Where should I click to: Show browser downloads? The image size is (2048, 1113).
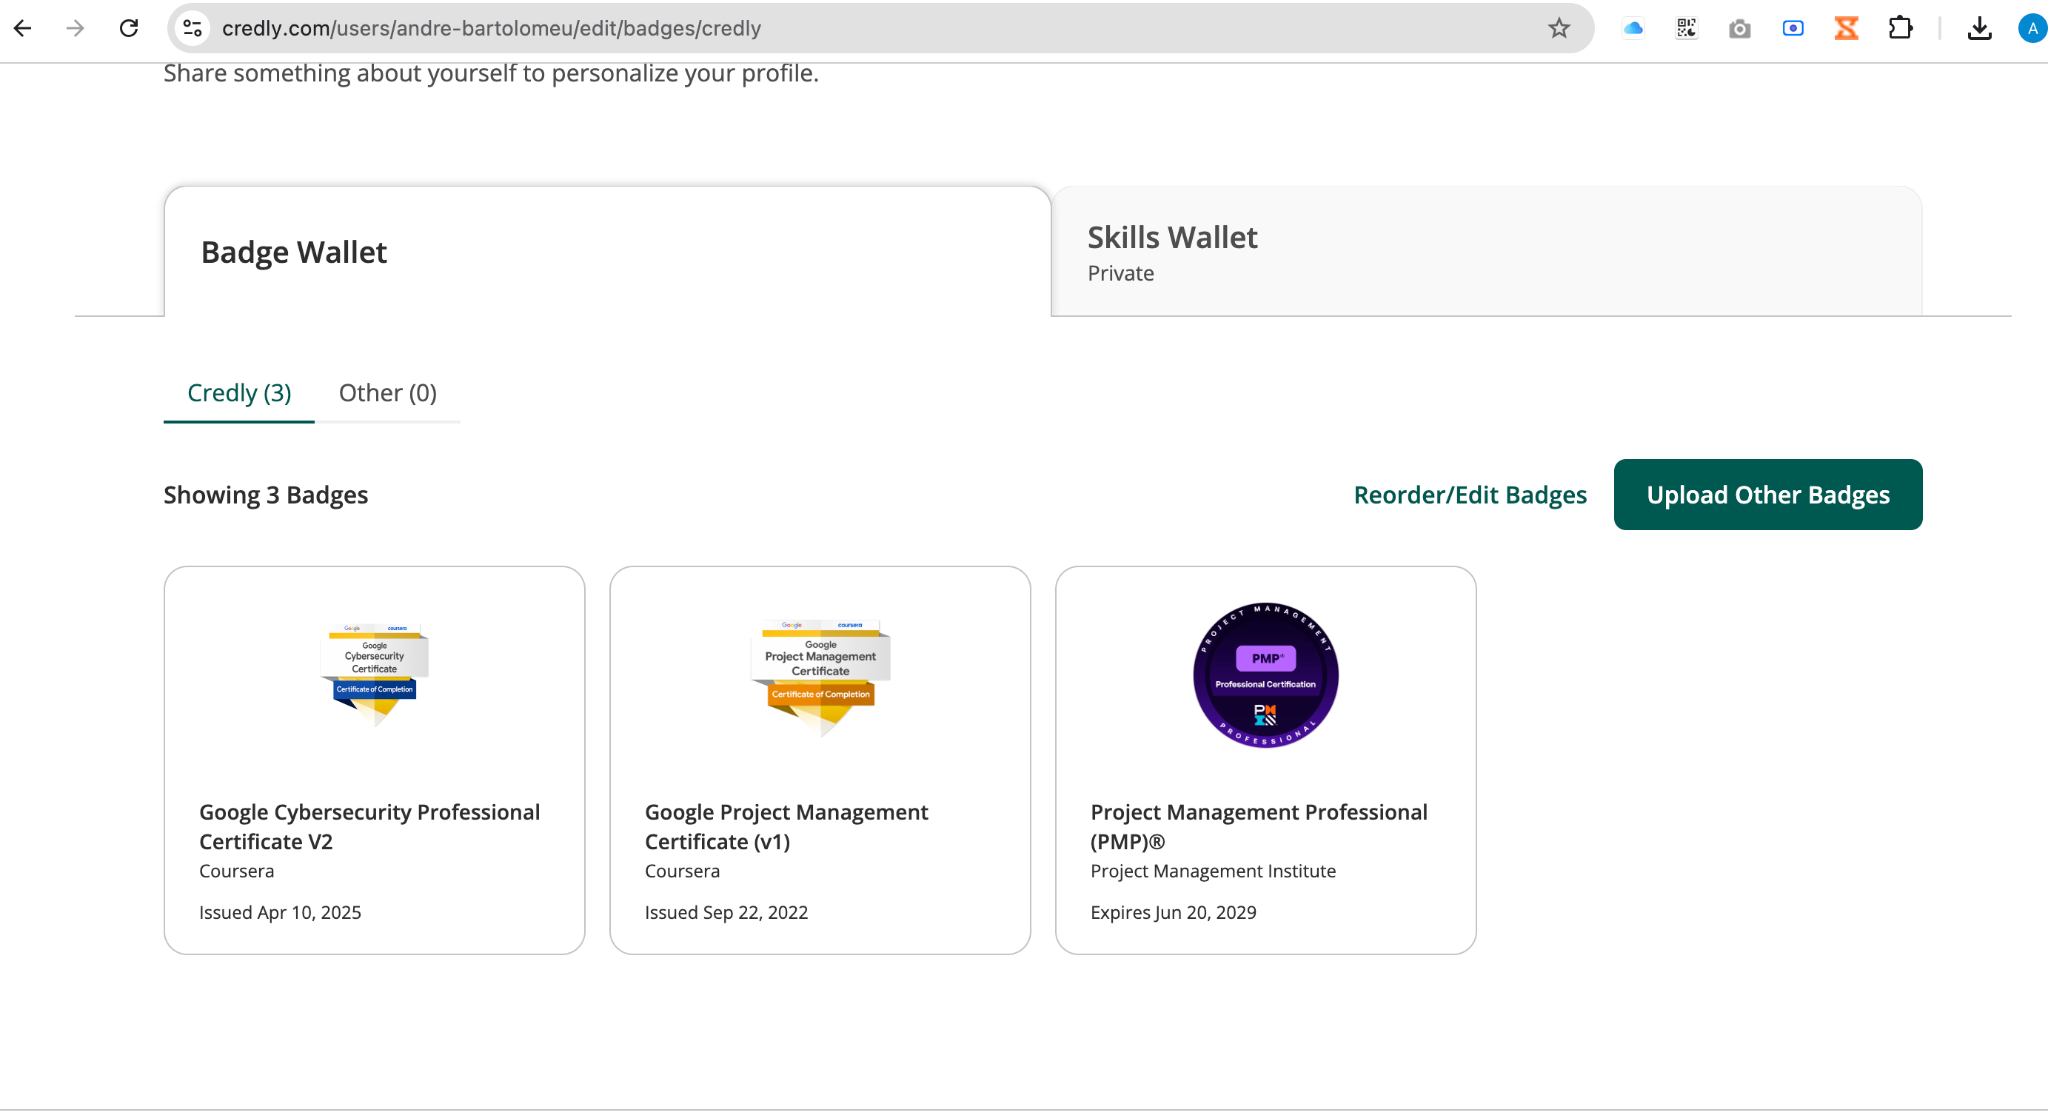point(1979,28)
